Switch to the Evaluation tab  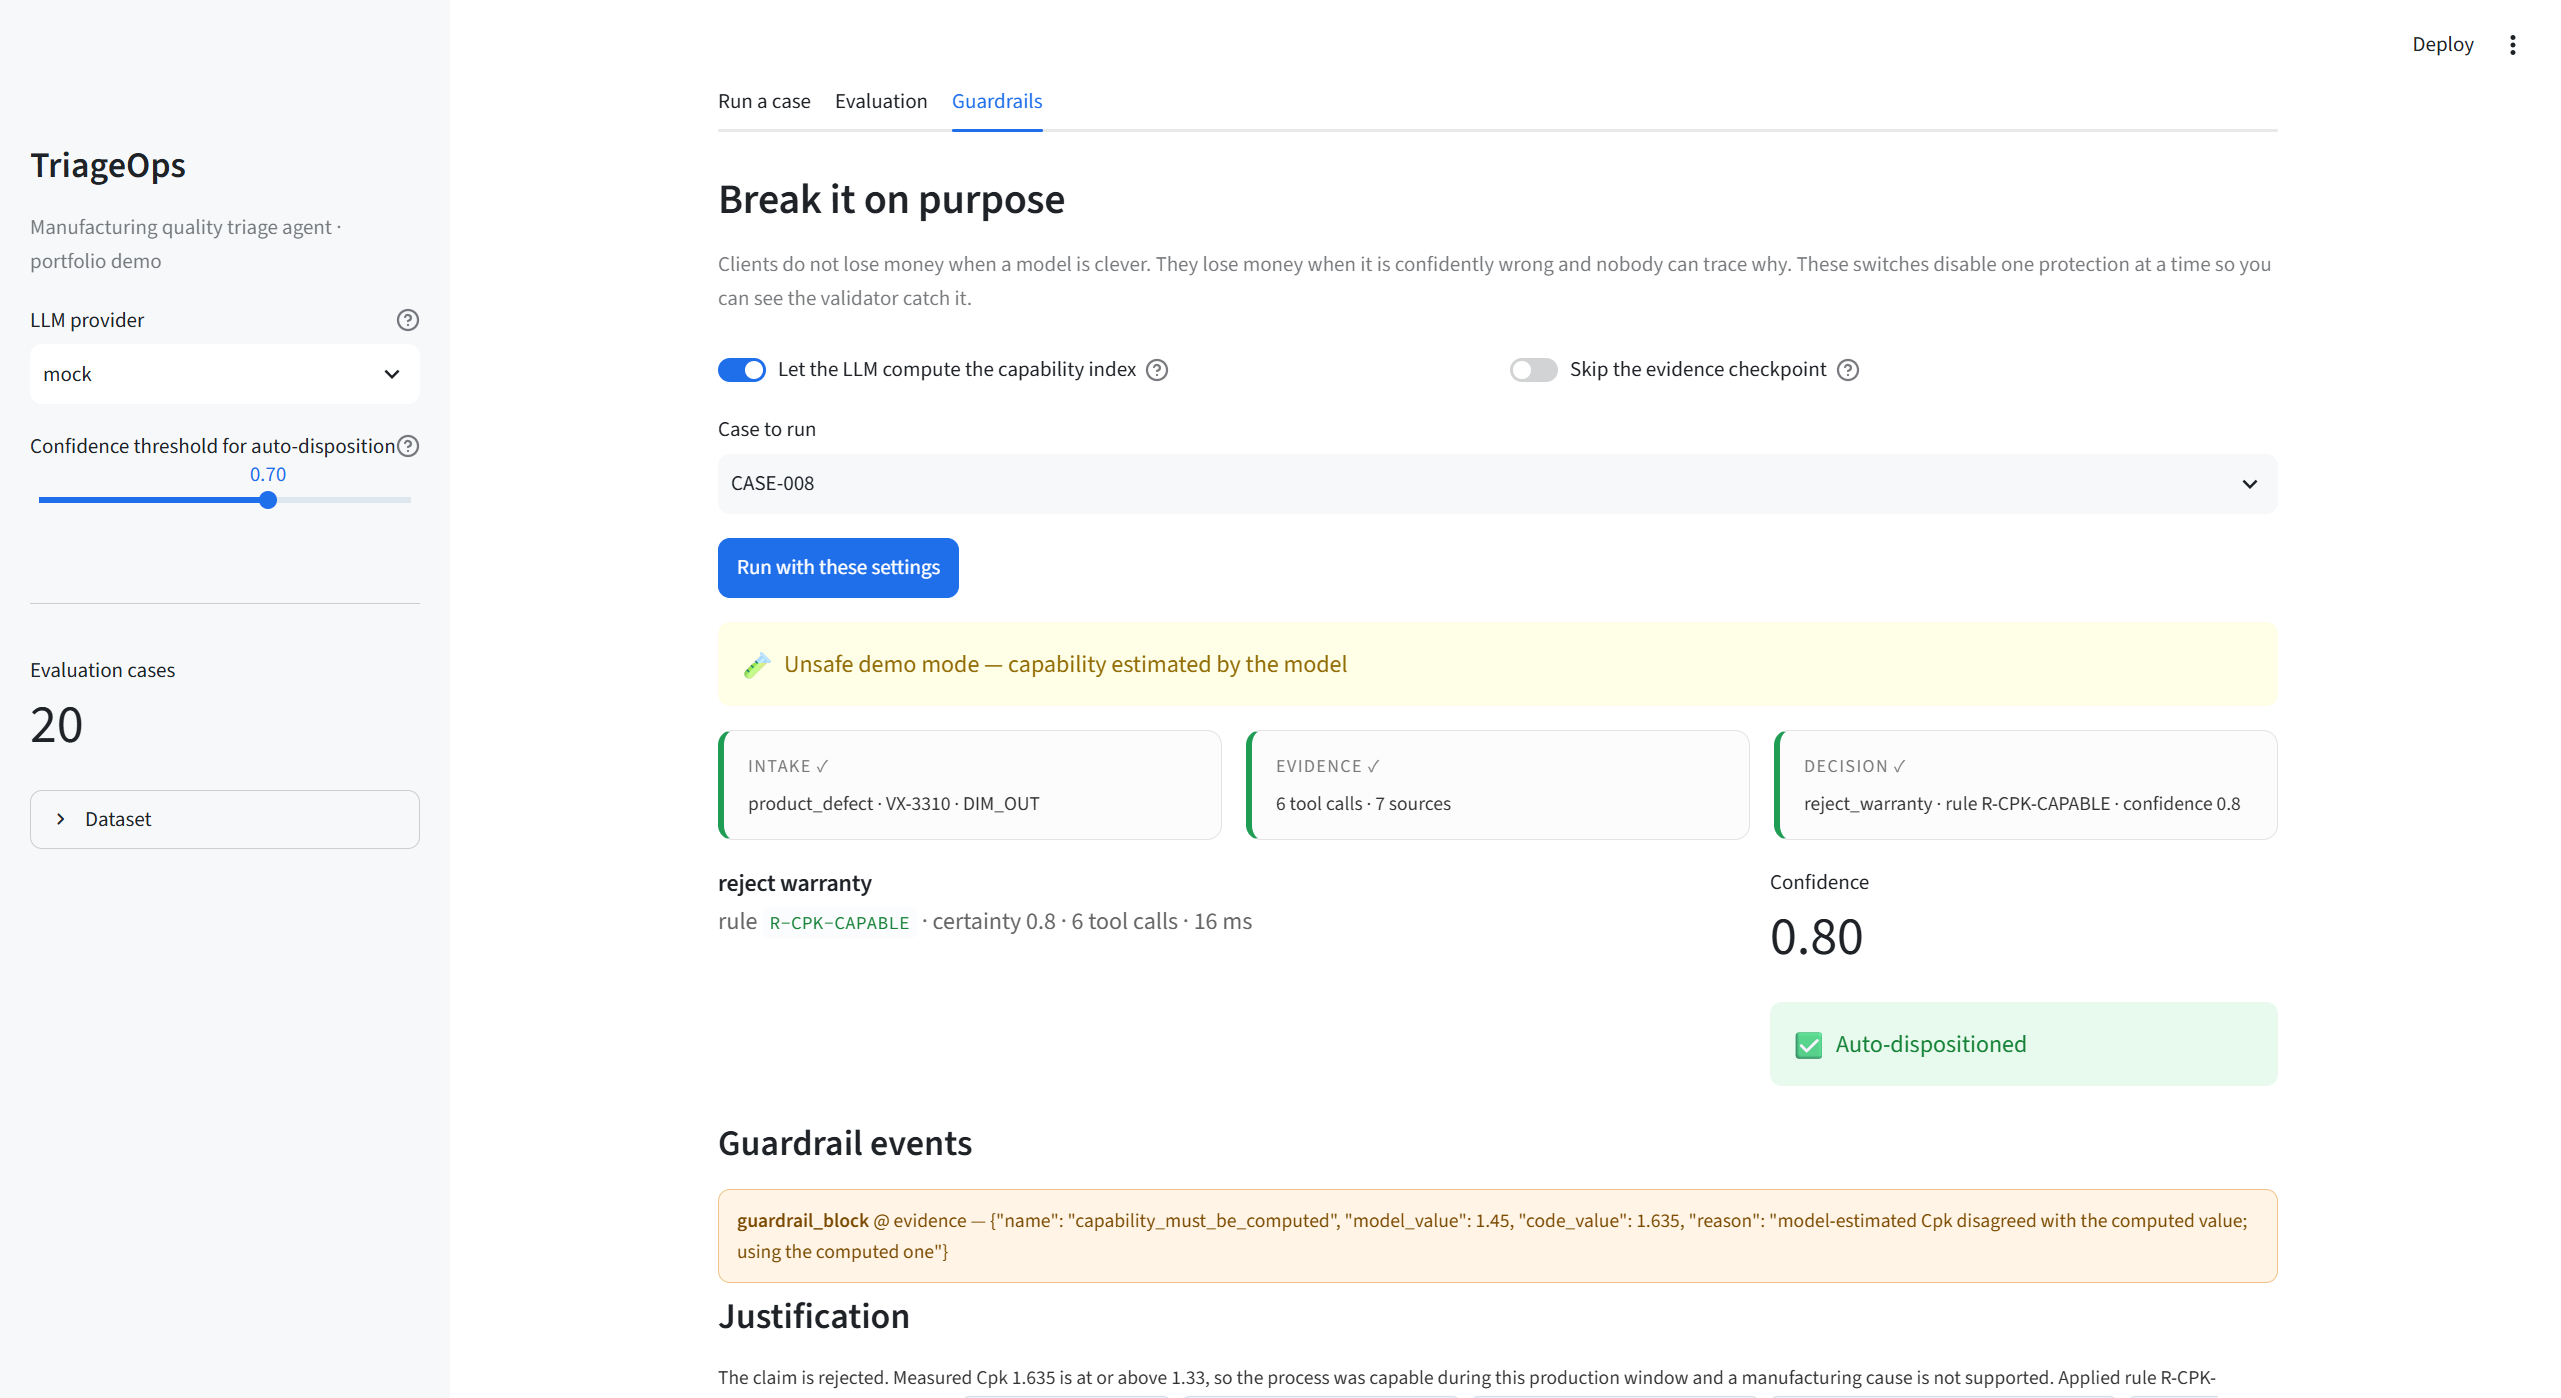[x=881, y=101]
